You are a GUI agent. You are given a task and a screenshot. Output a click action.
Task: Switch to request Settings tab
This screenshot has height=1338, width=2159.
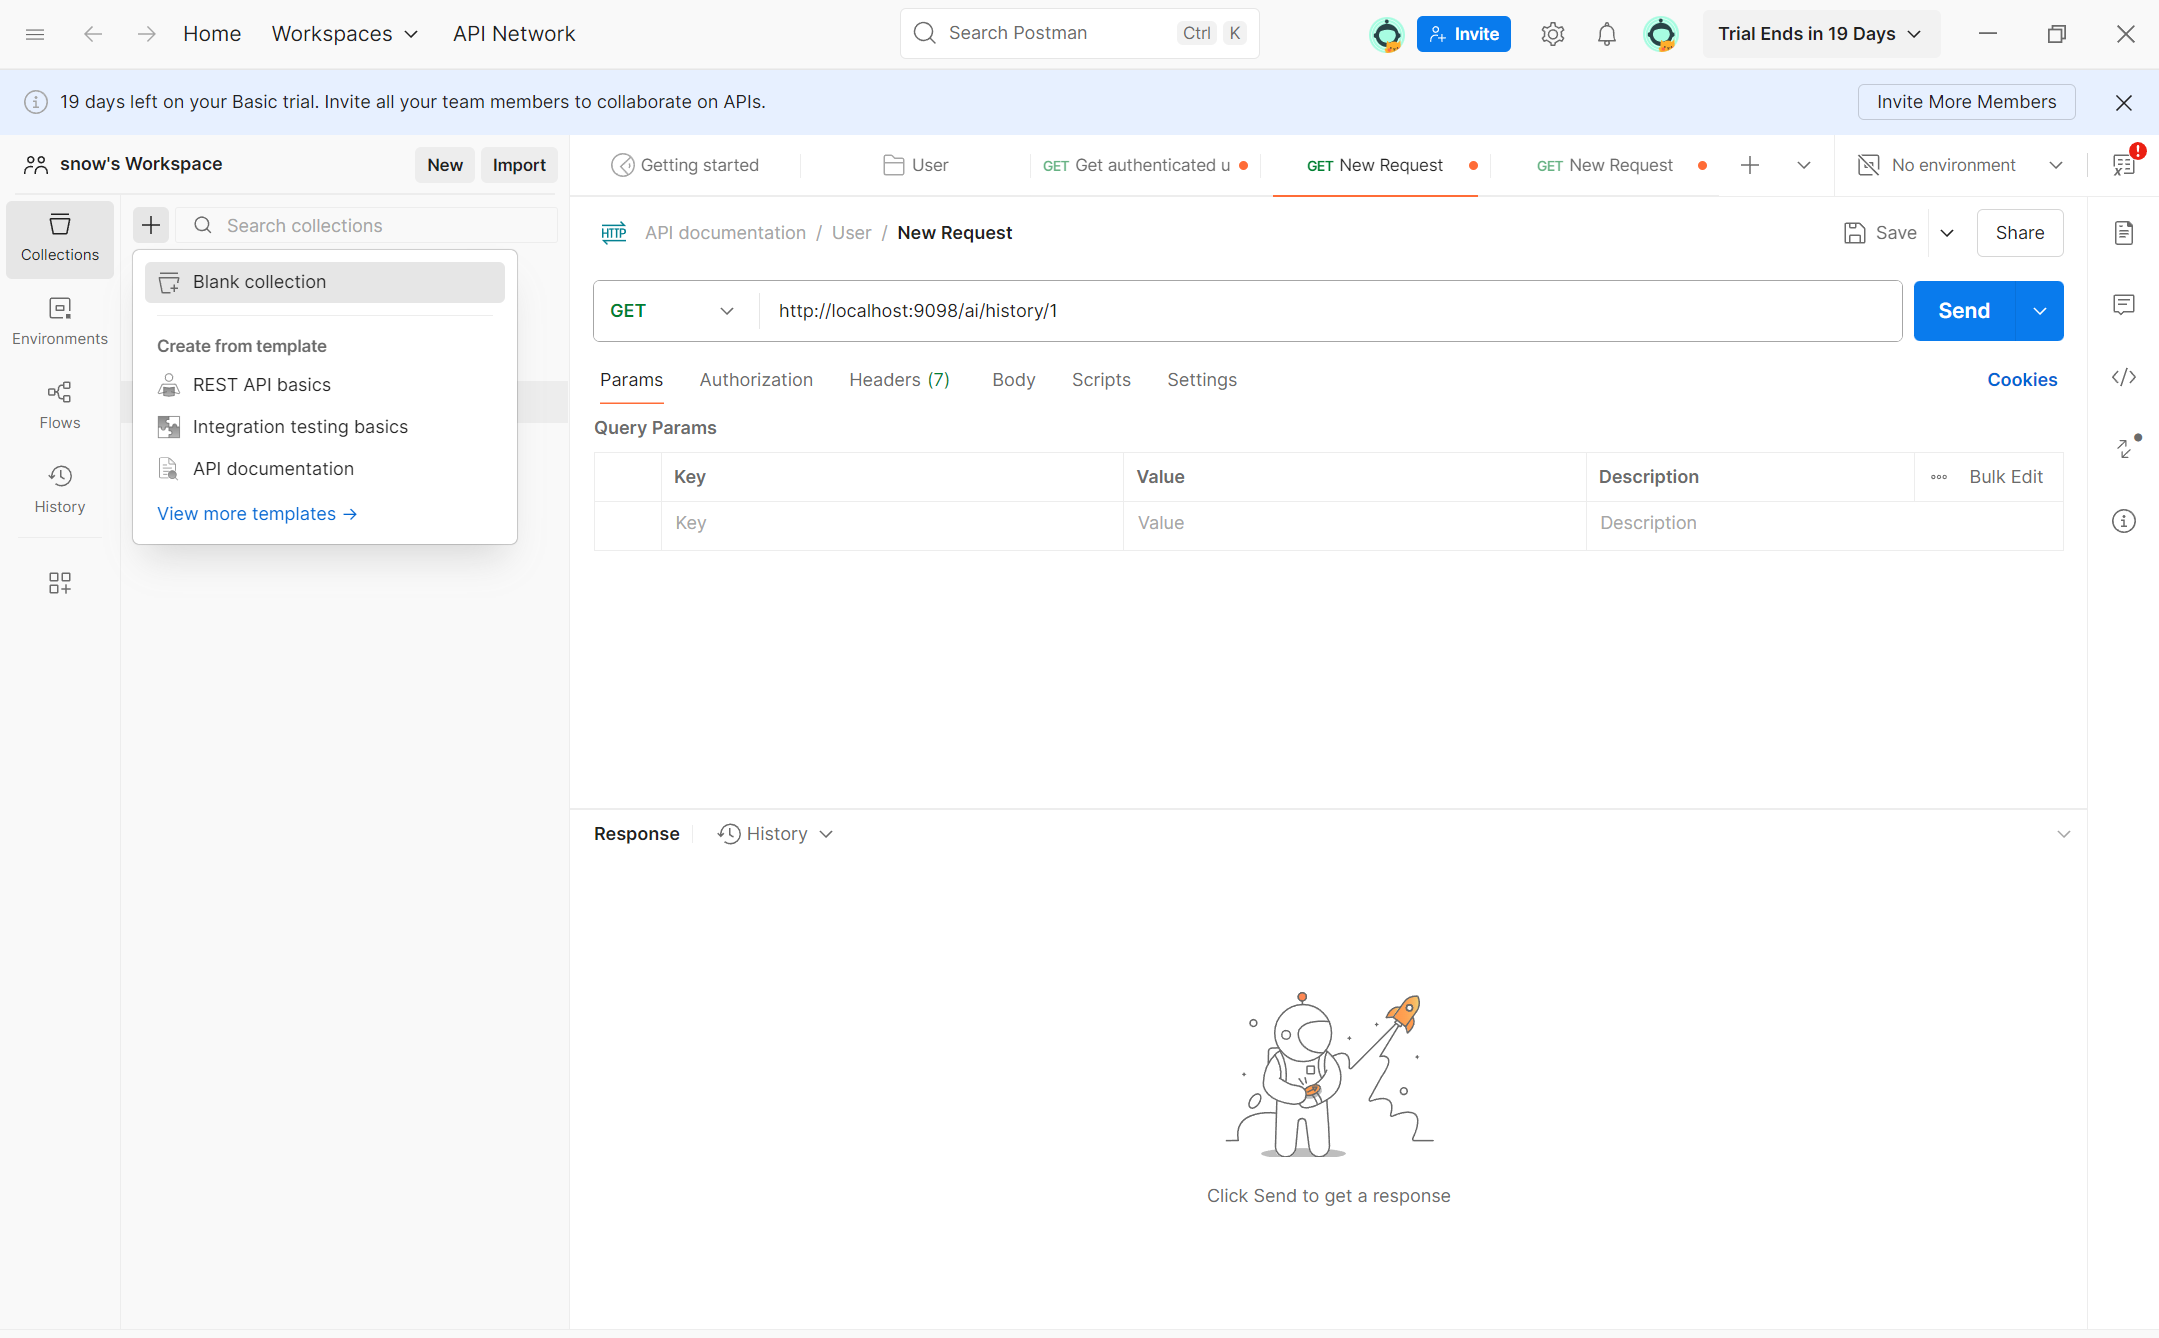point(1202,380)
